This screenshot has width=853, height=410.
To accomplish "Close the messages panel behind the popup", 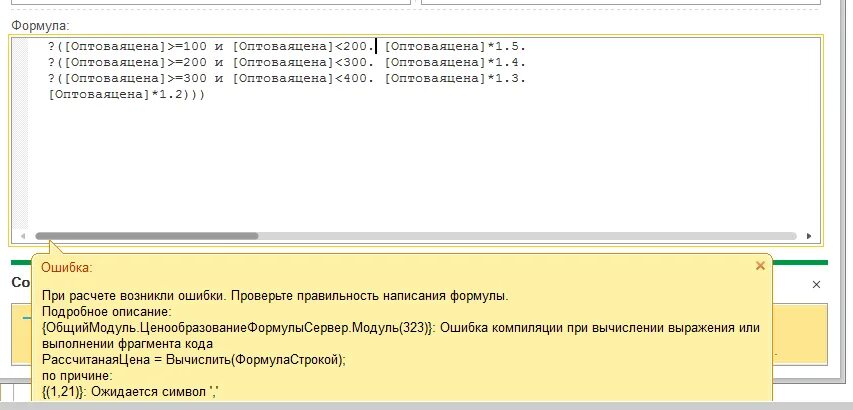I will (x=816, y=284).
